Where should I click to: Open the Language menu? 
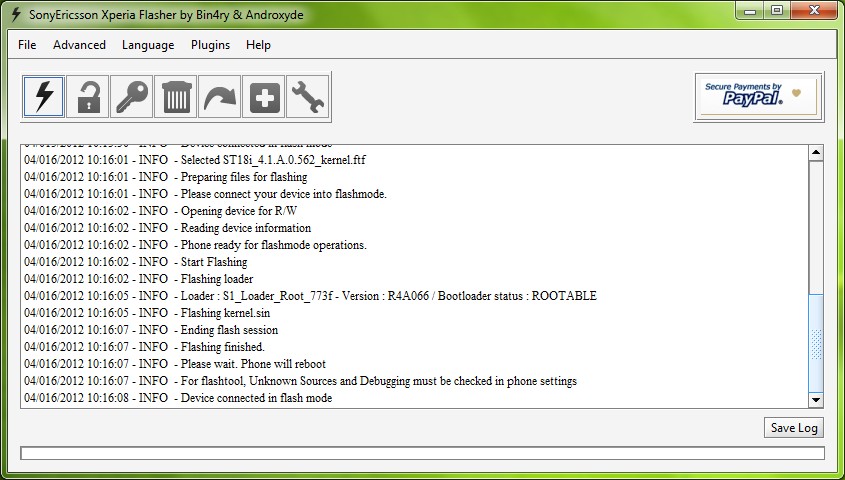(x=148, y=45)
